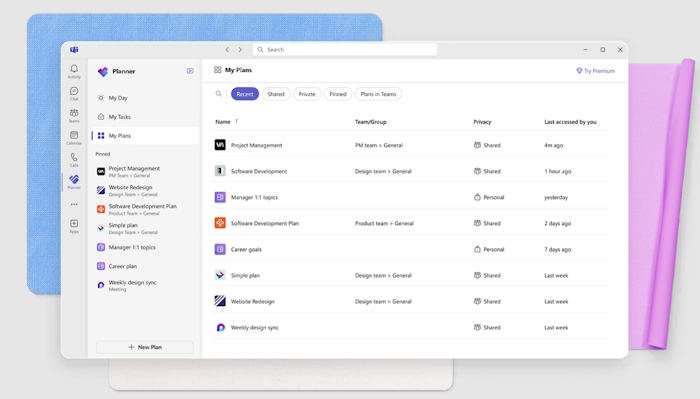Viewport: 700px width, 399px height.
Task: Collapse the Planner side panel
Action: click(x=190, y=71)
